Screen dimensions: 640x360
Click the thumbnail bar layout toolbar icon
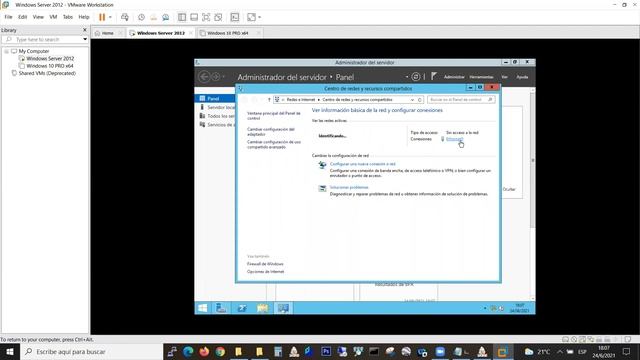[194, 17]
